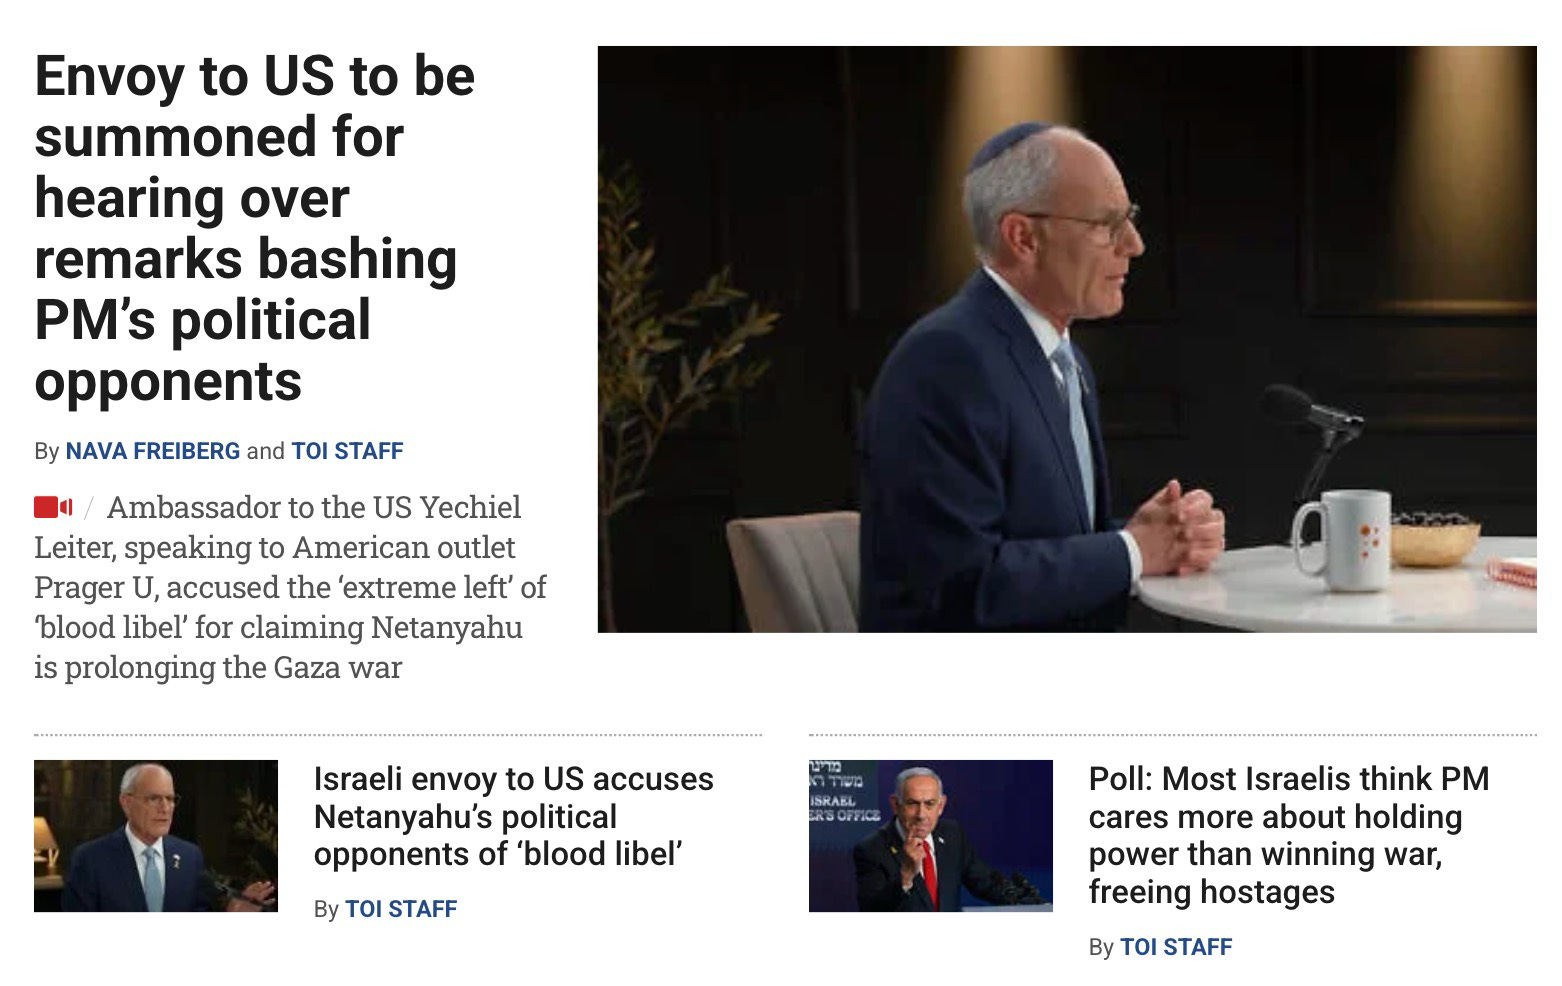Click TOI STAFF byline under main headline
The image size is (1562, 986).
[x=347, y=451]
